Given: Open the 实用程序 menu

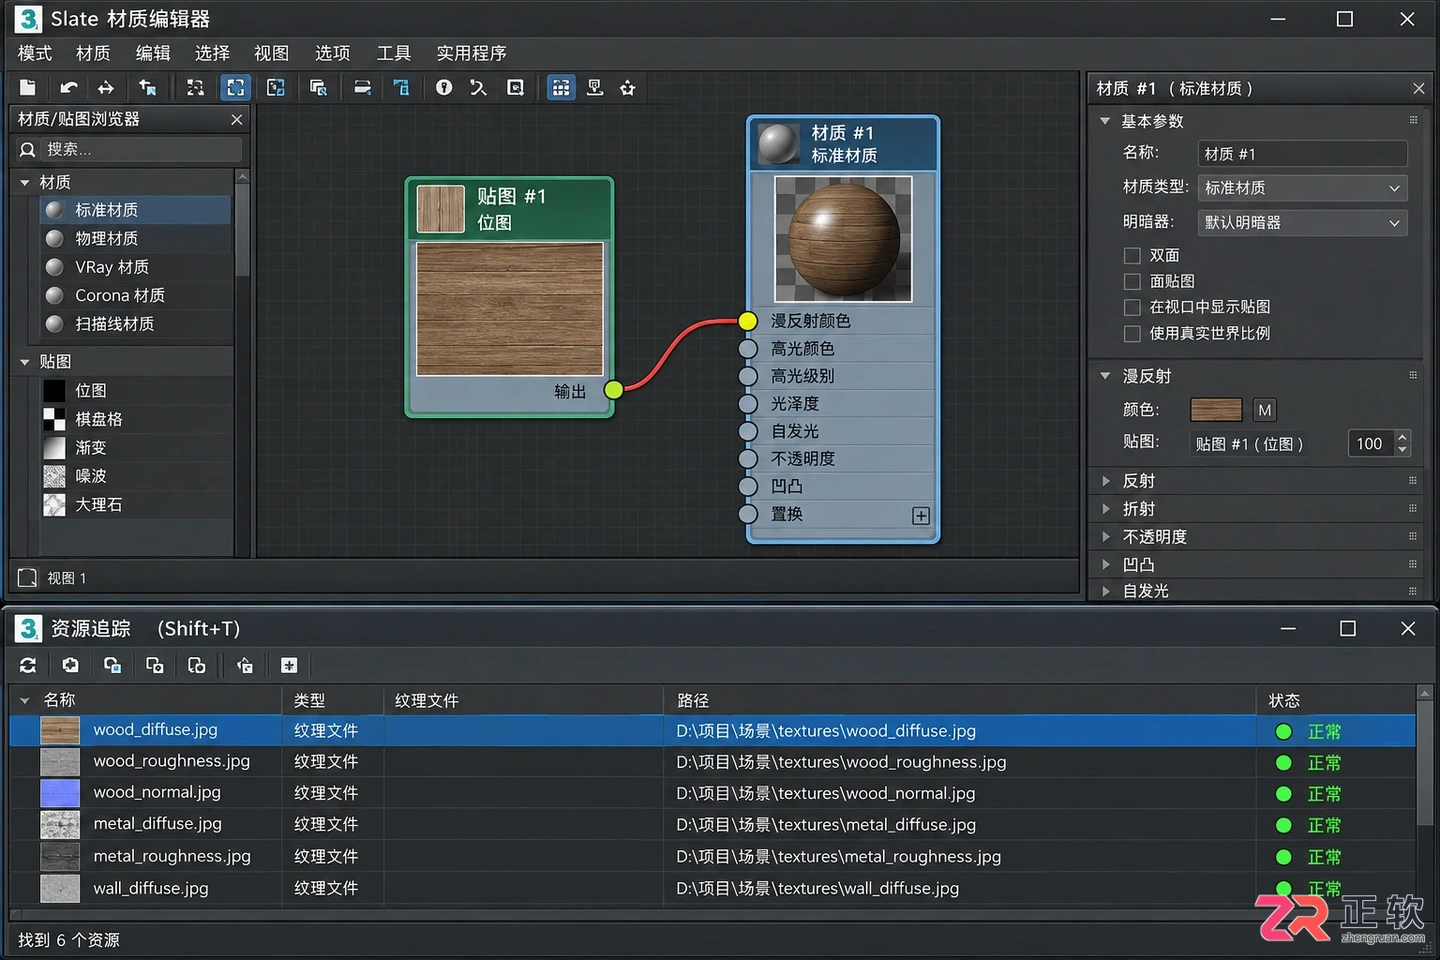Looking at the screenshot, I should [471, 53].
